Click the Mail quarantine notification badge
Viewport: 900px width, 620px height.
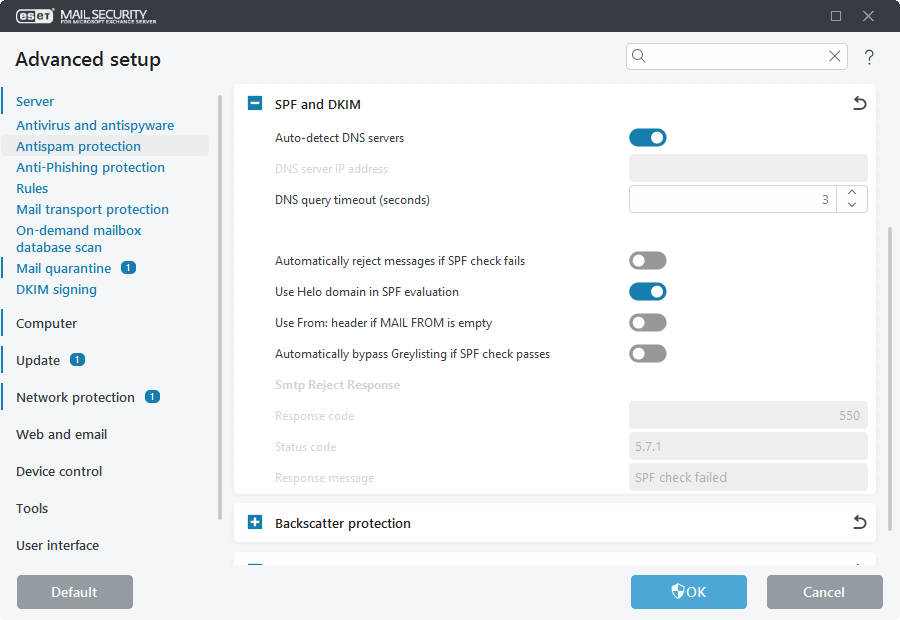click(x=128, y=268)
